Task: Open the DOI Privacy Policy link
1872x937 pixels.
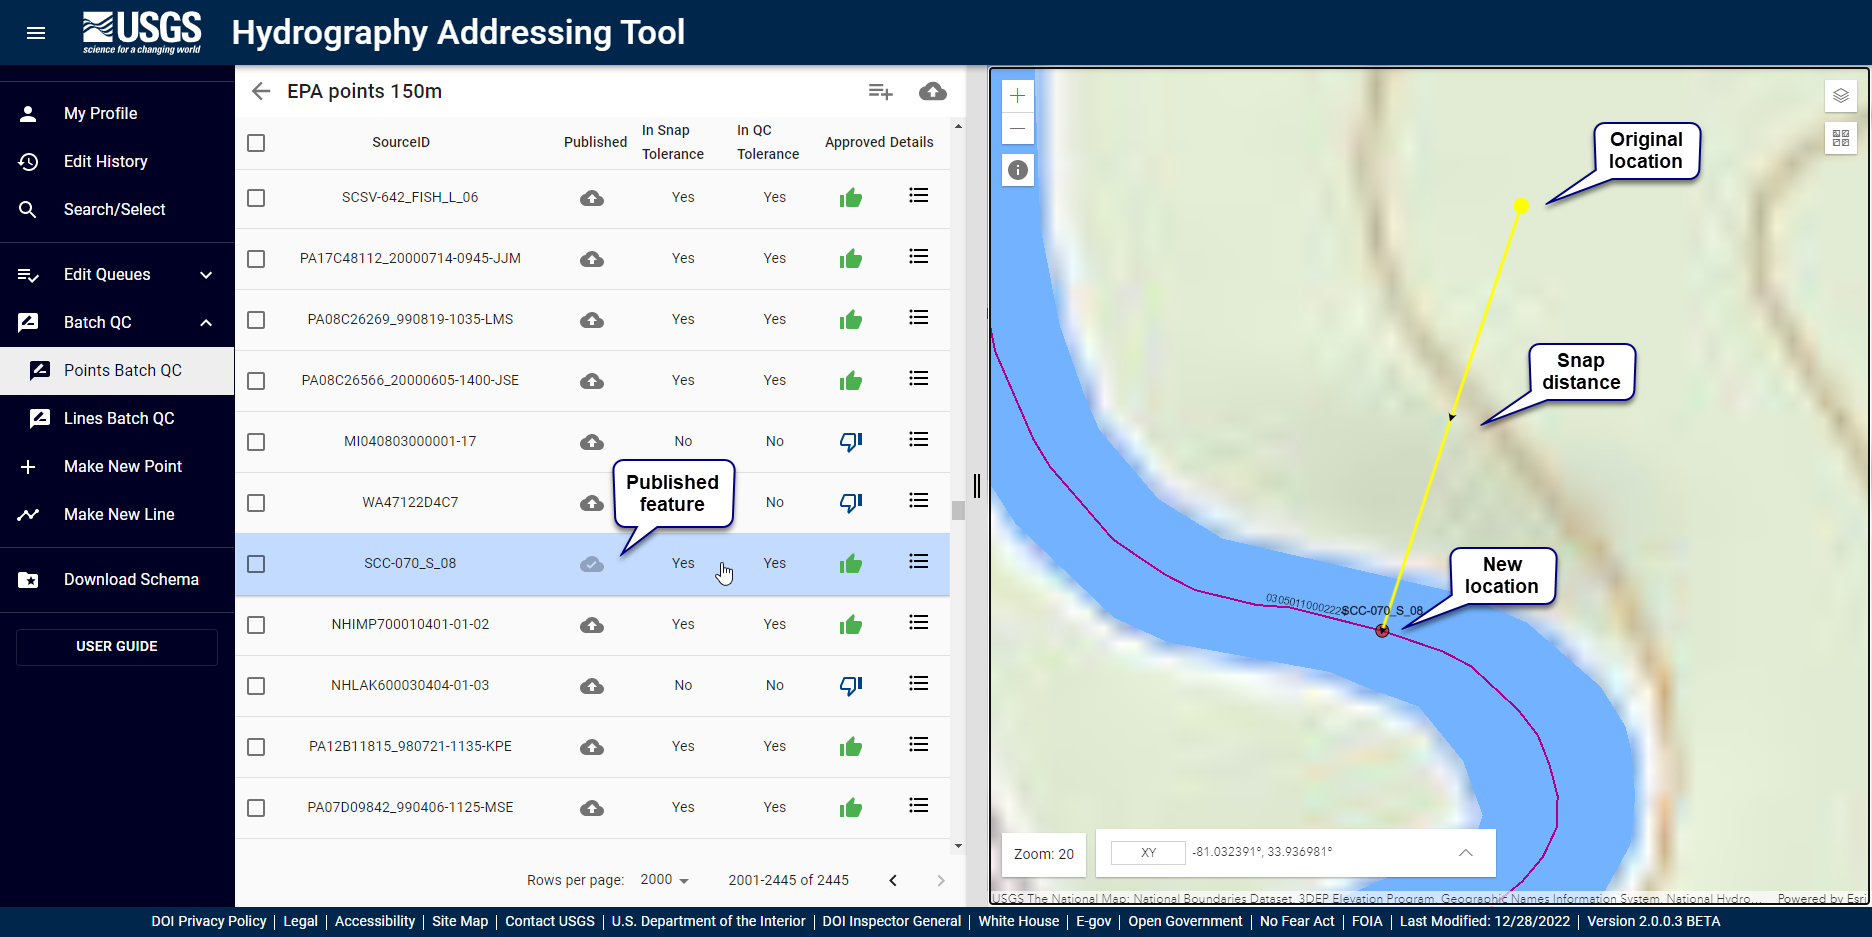Action: coord(209,921)
